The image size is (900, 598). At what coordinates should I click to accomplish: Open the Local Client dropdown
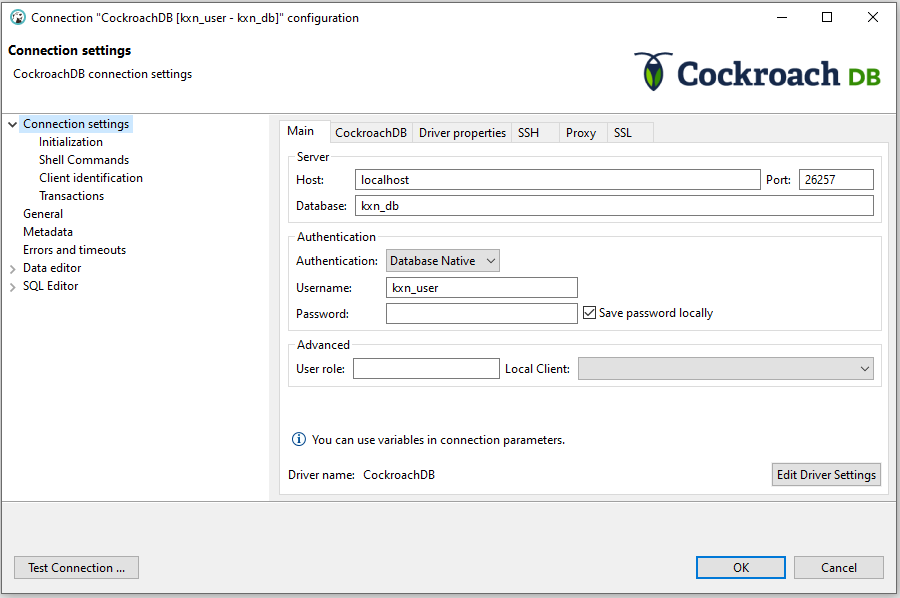(x=726, y=368)
